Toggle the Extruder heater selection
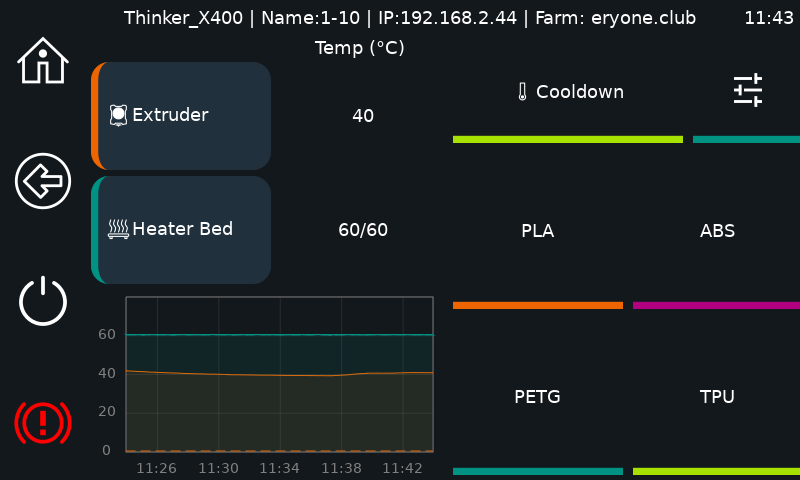800x480 pixels. (x=181, y=116)
